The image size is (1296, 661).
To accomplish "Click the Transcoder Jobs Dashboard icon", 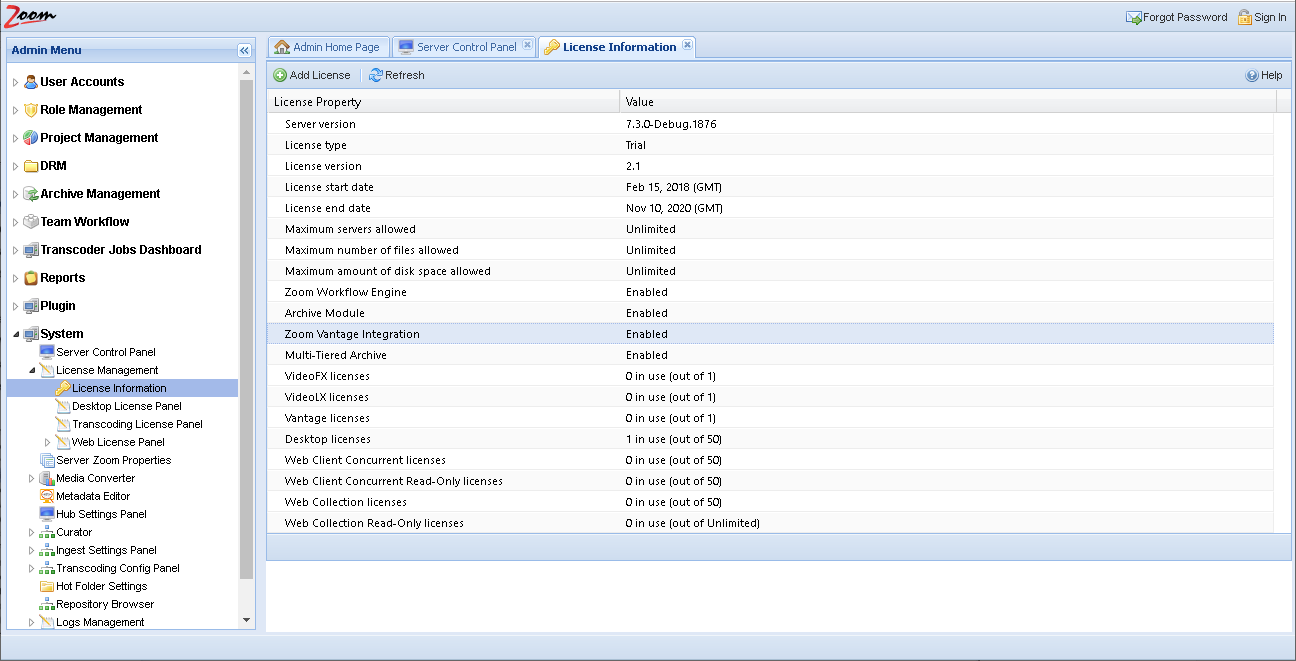I will pos(31,250).
